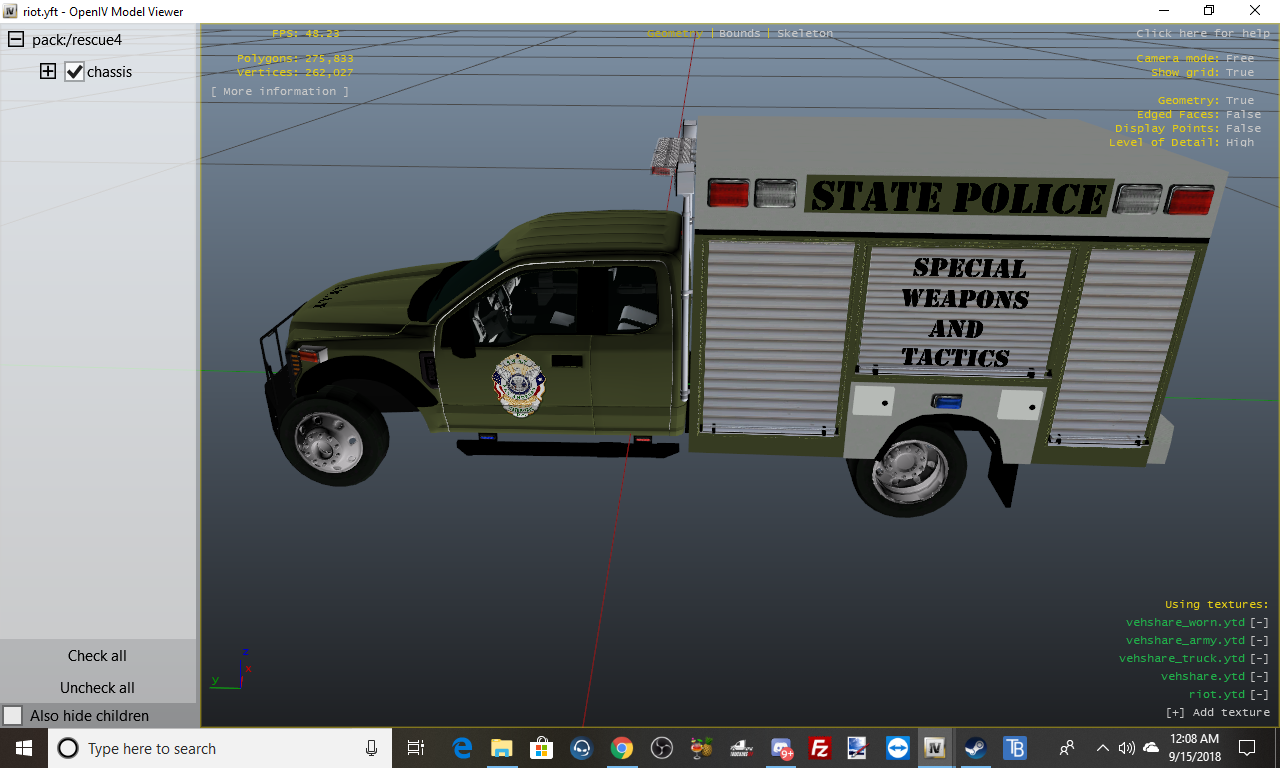Screen dimensions: 1280x768
Task: Open Discord from the taskbar
Action: [x=780, y=748]
